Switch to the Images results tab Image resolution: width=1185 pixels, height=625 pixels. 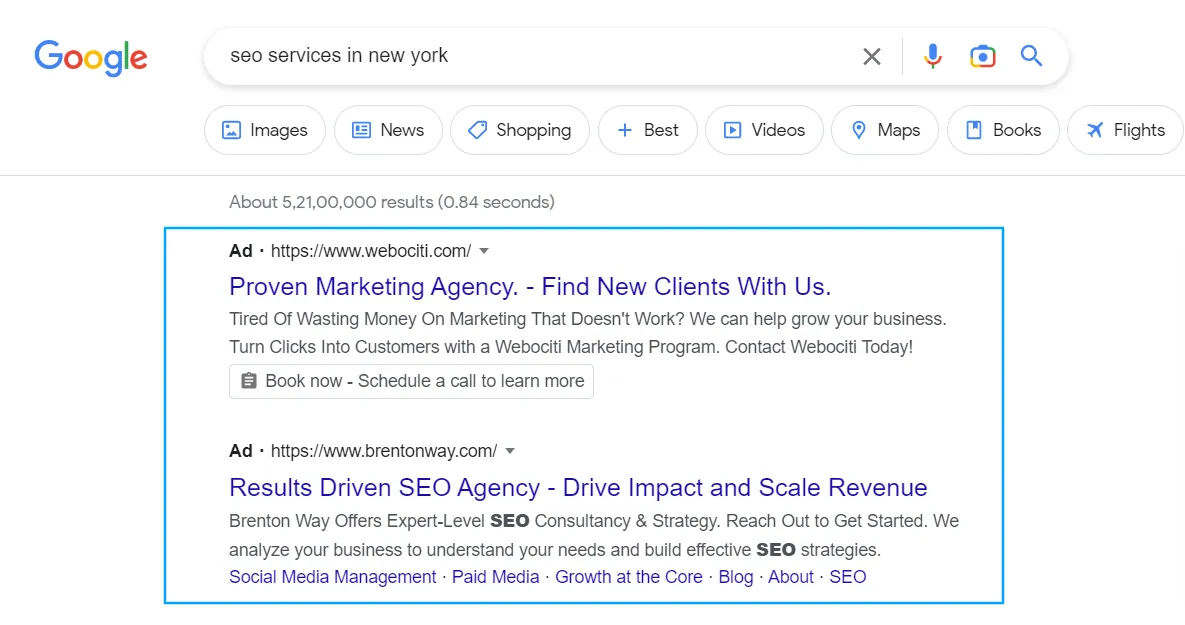pyautogui.click(x=265, y=130)
